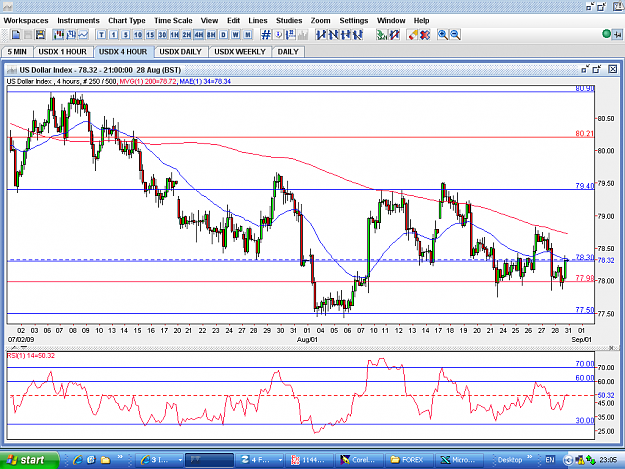Click the price scale icon in toolbar
Screen dimensions: 625x469
tap(291, 35)
